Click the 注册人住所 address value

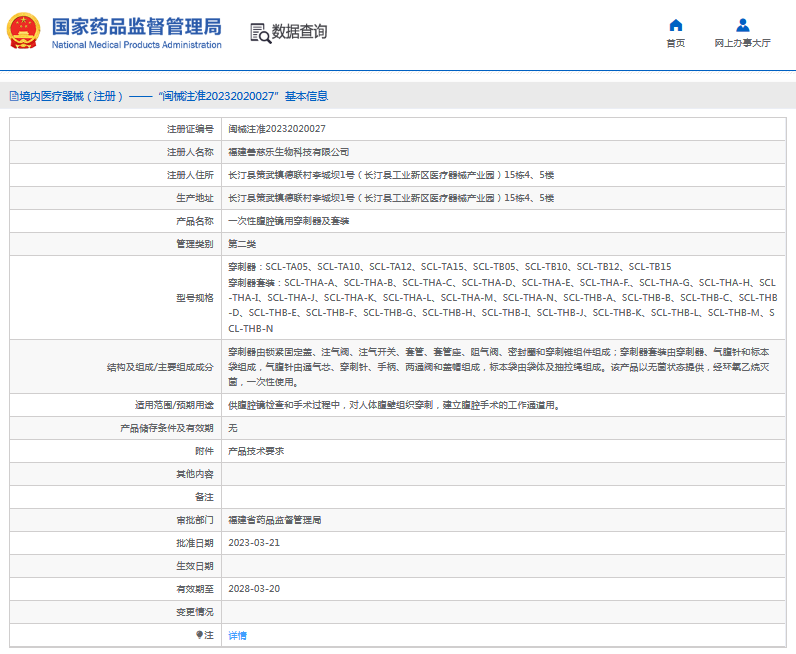391,175
